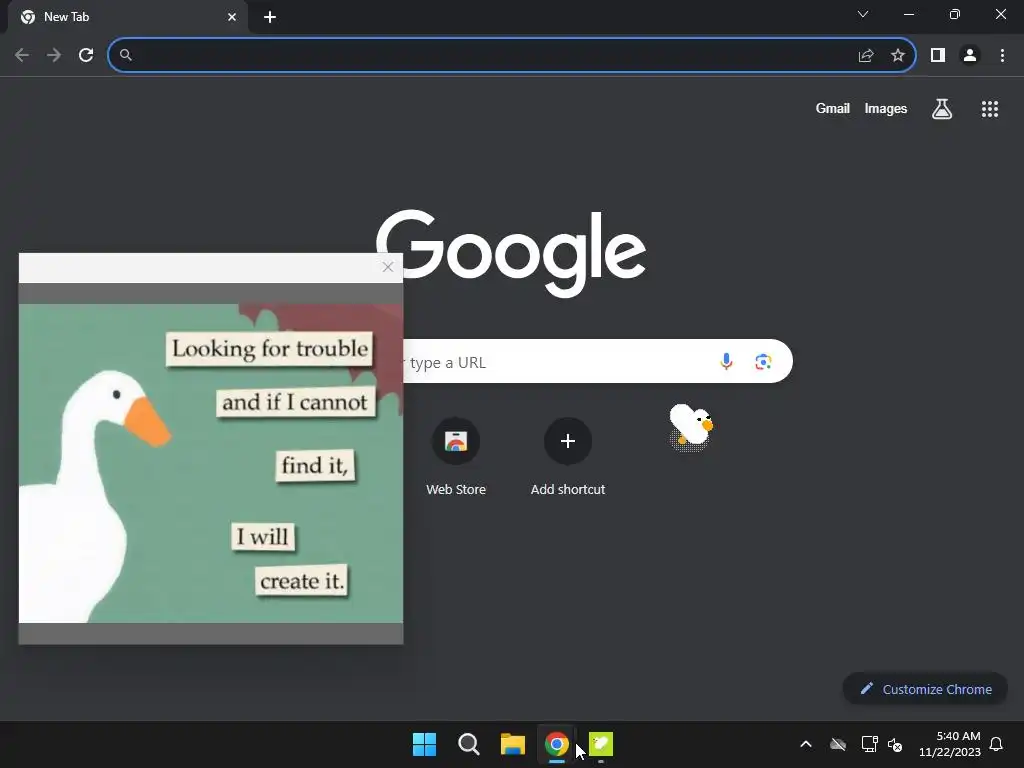
Task: Go back using the browser back arrow
Action: [22, 56]
